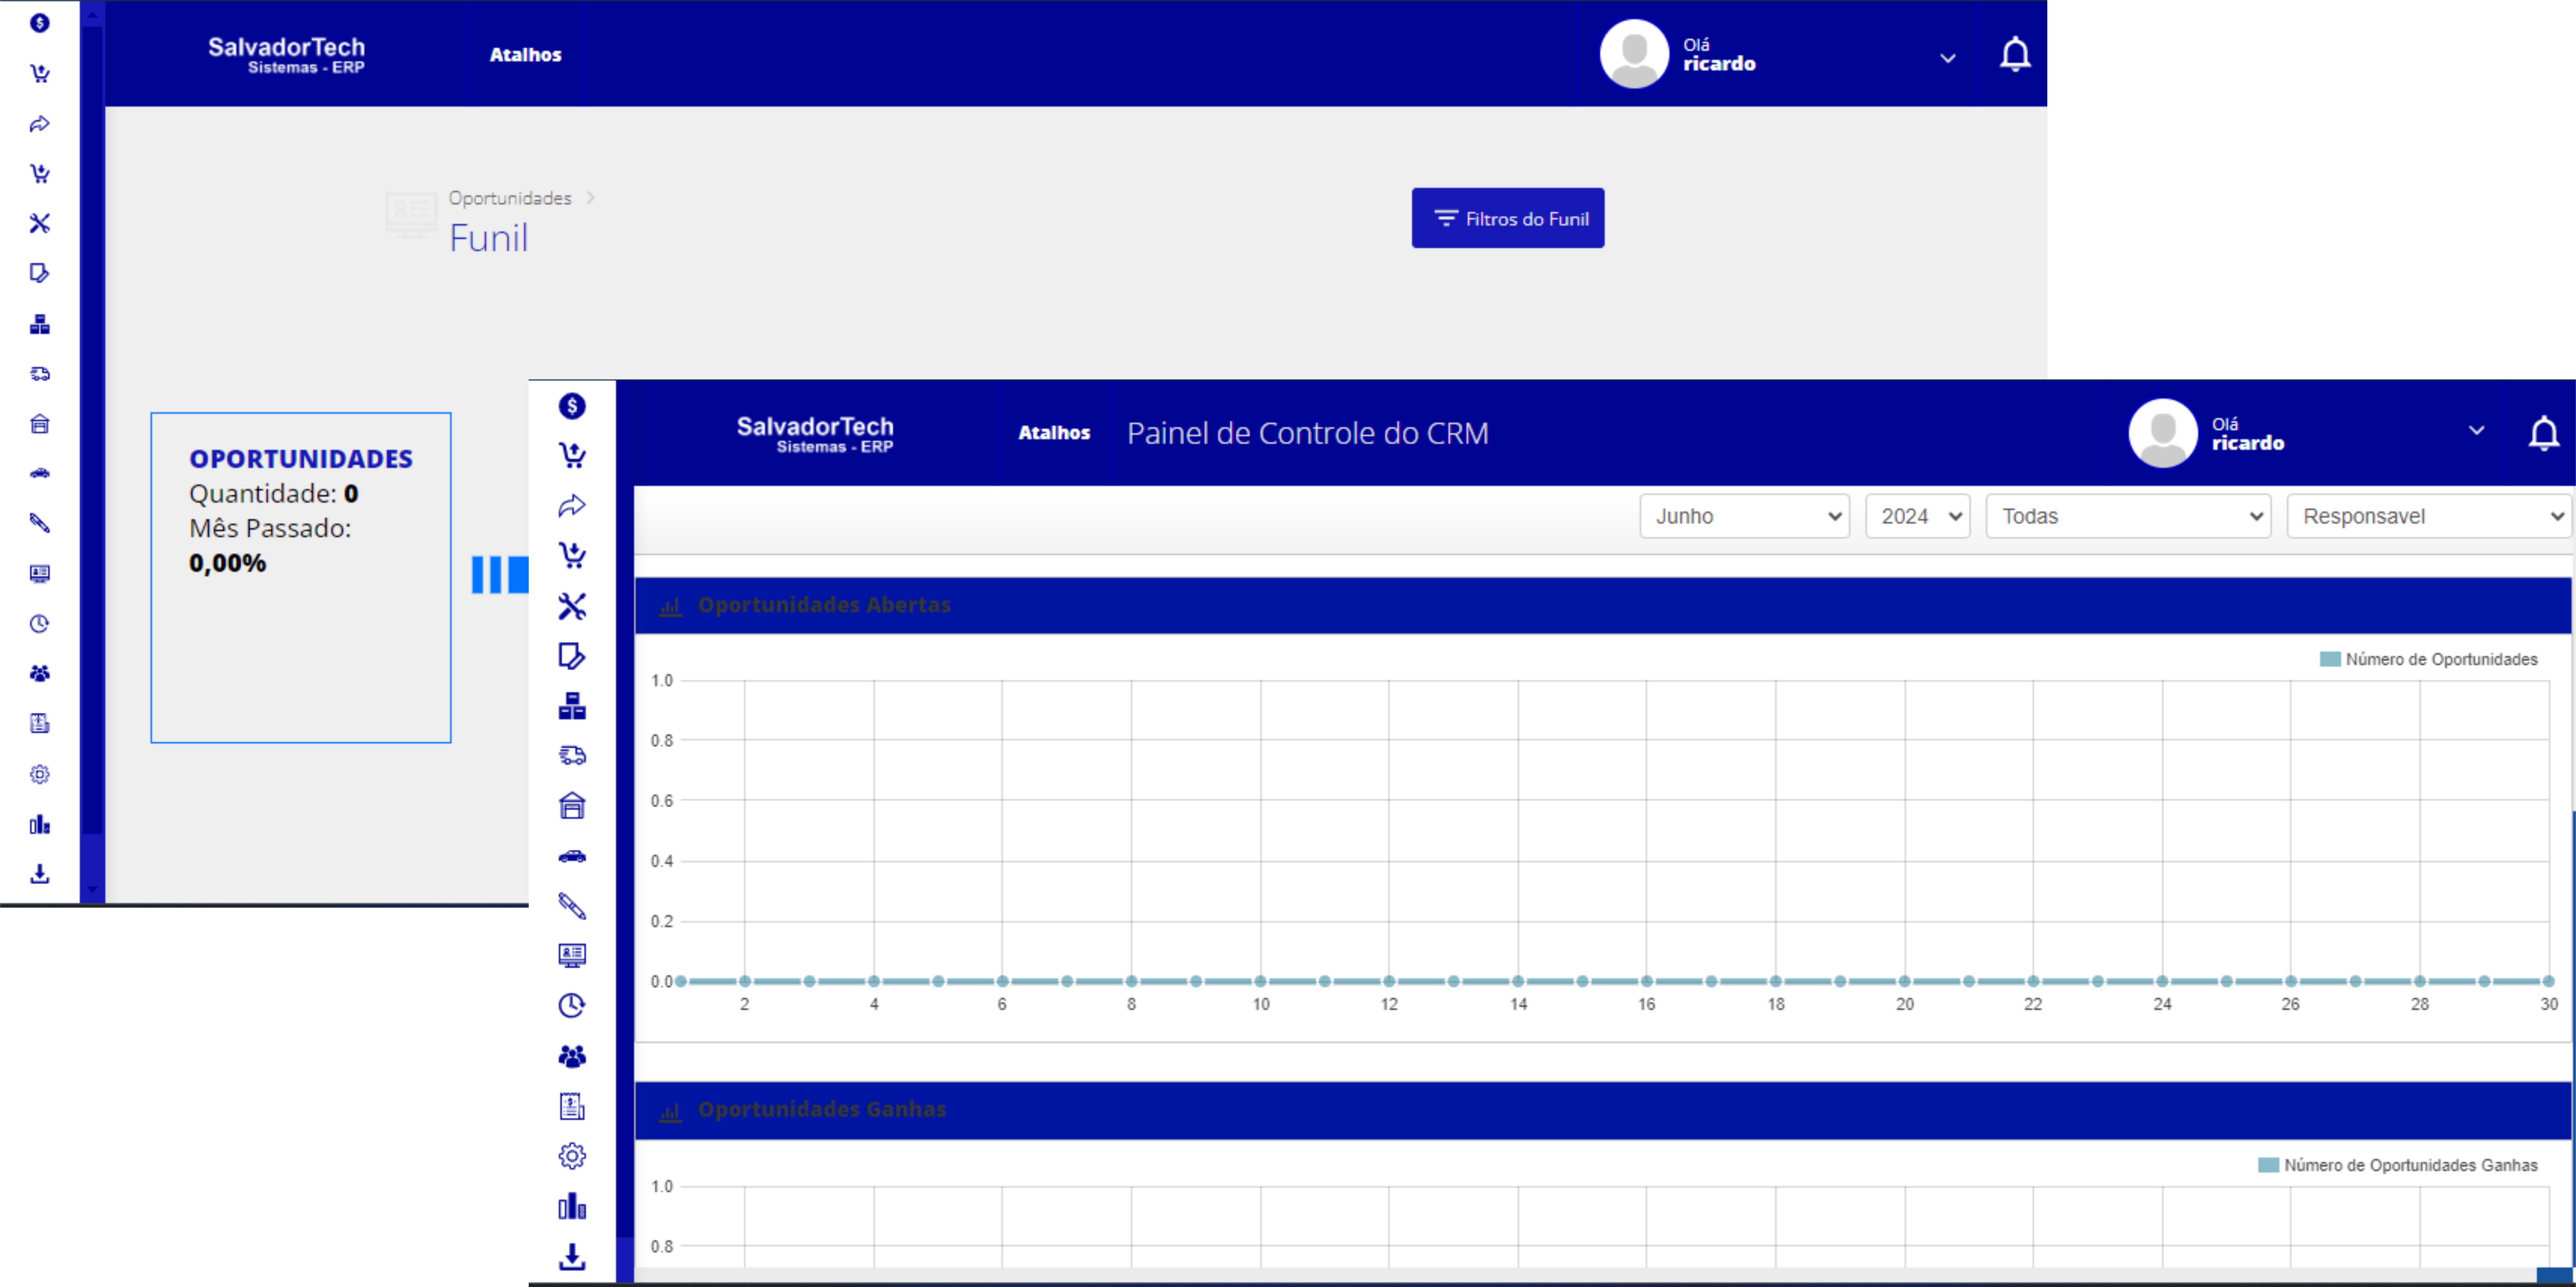
Task: Open the tools icon in Funil window sidebar
Action: [x=40, y=223]
